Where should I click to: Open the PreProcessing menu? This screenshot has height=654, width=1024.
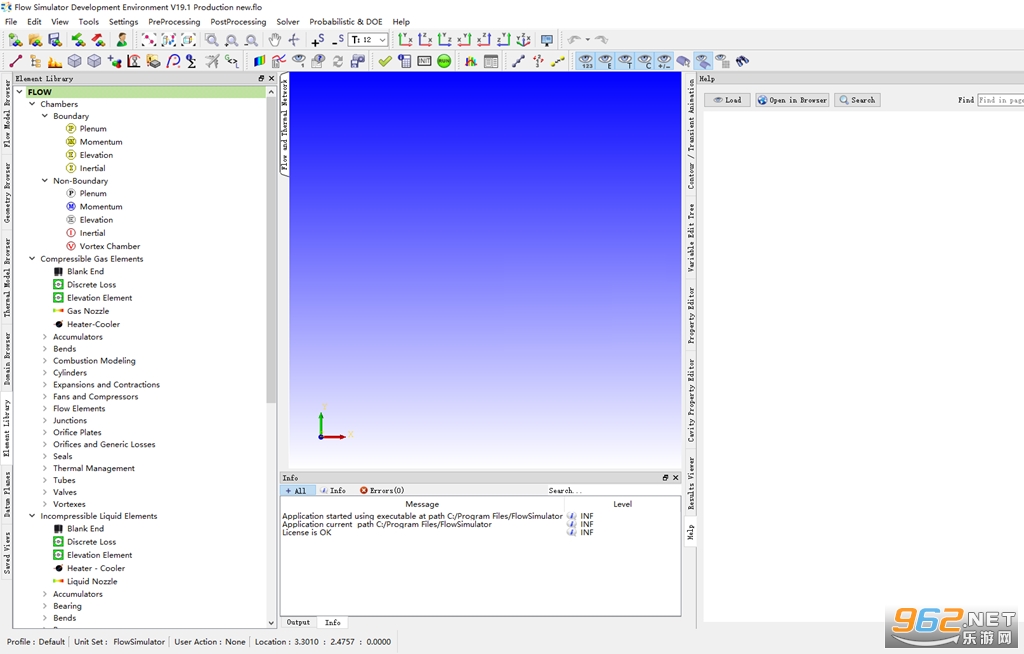174,22
